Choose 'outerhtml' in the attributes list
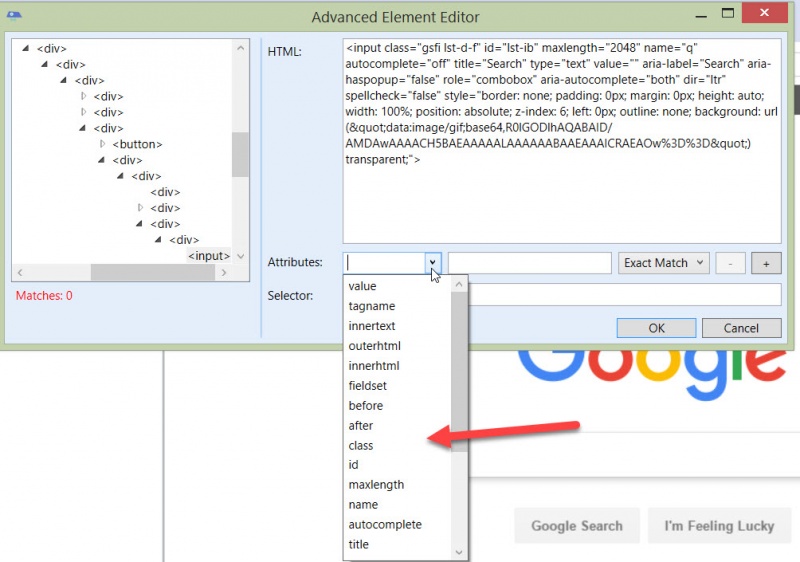Image resolution: width=800 pixels, height=562 pixels. point(374,346)
